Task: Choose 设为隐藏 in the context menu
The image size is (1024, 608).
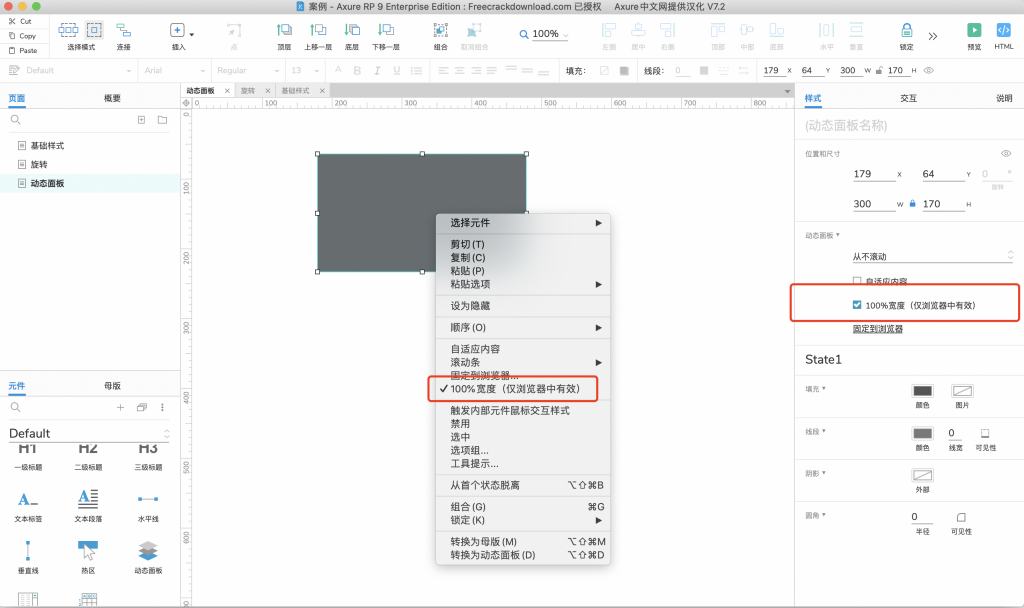Action: coord(470,305)
